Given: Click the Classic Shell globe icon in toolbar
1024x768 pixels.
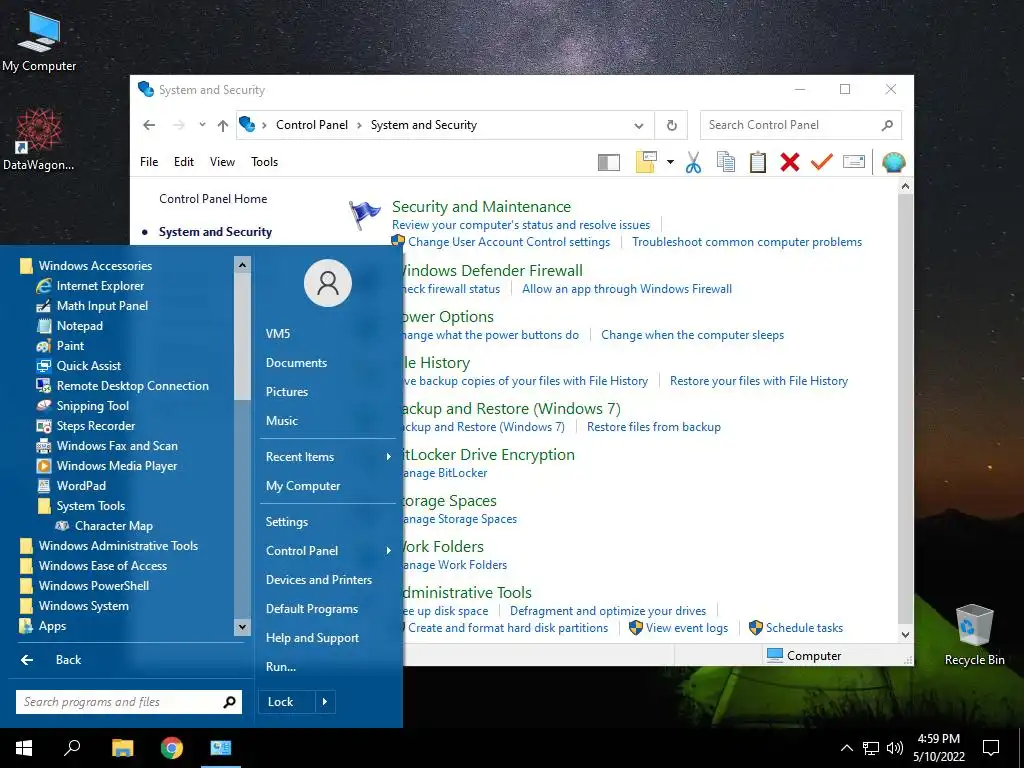Looking at the screenshot, I should (x=893, y=162).
